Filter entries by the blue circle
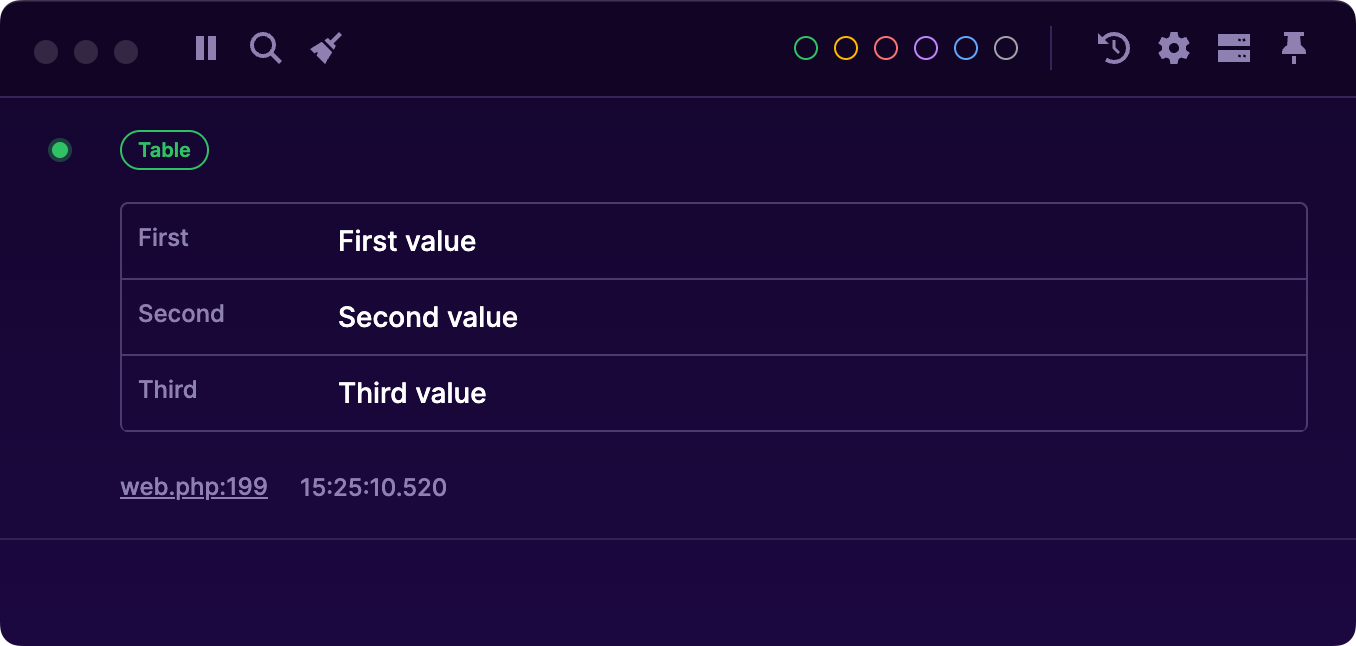The image size is (1356, 646). [x=966, y=48]
